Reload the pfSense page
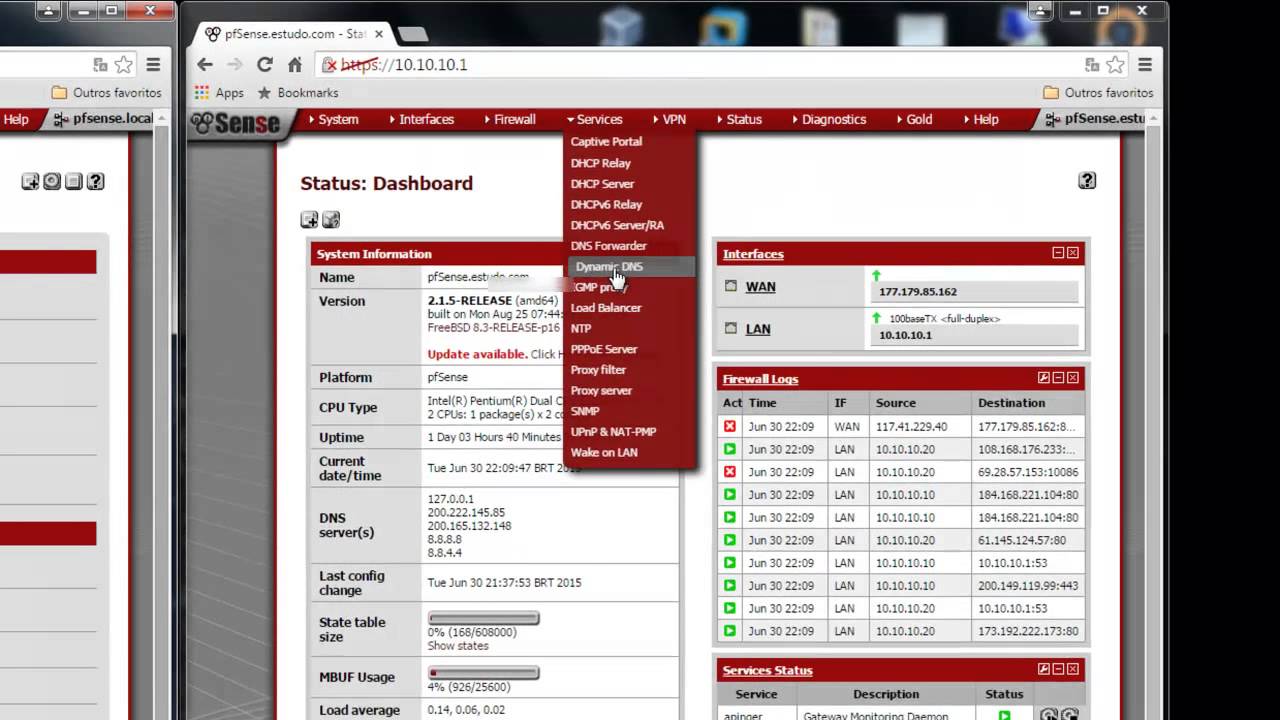Image resolution: width=1280 pixels, height=720 pixels. (x=265, y=64)
